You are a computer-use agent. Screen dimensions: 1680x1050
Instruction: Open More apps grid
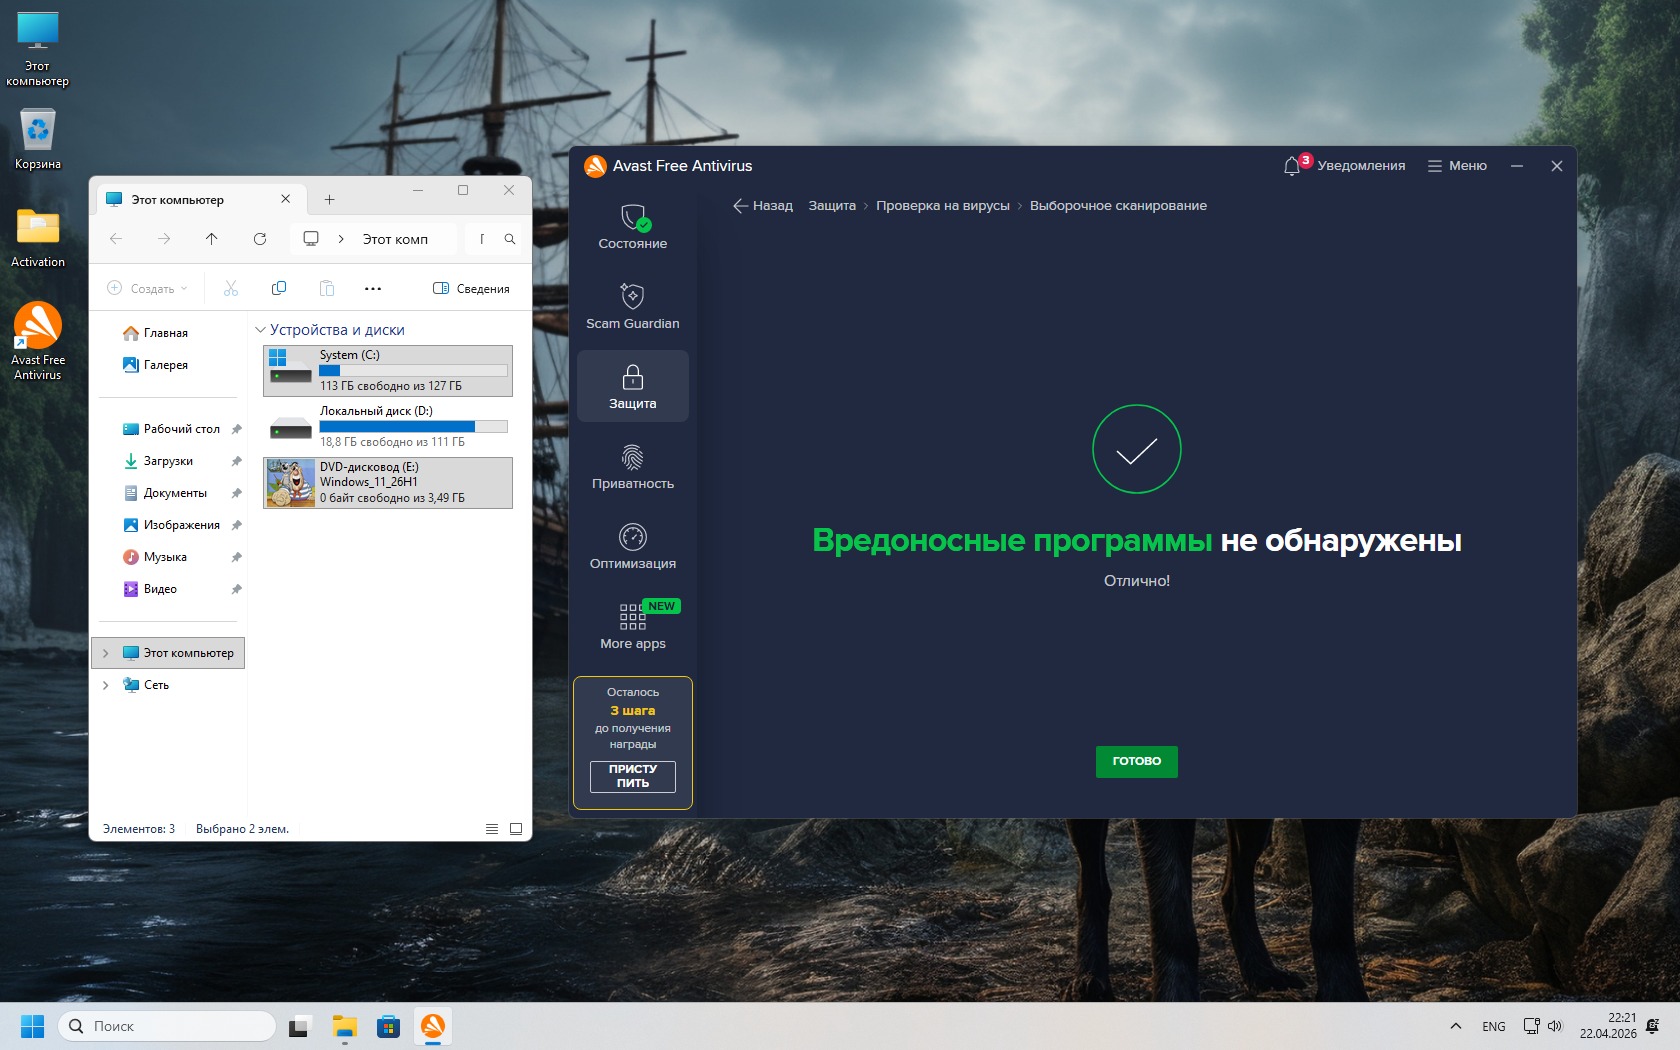click(x=632, y=626)
